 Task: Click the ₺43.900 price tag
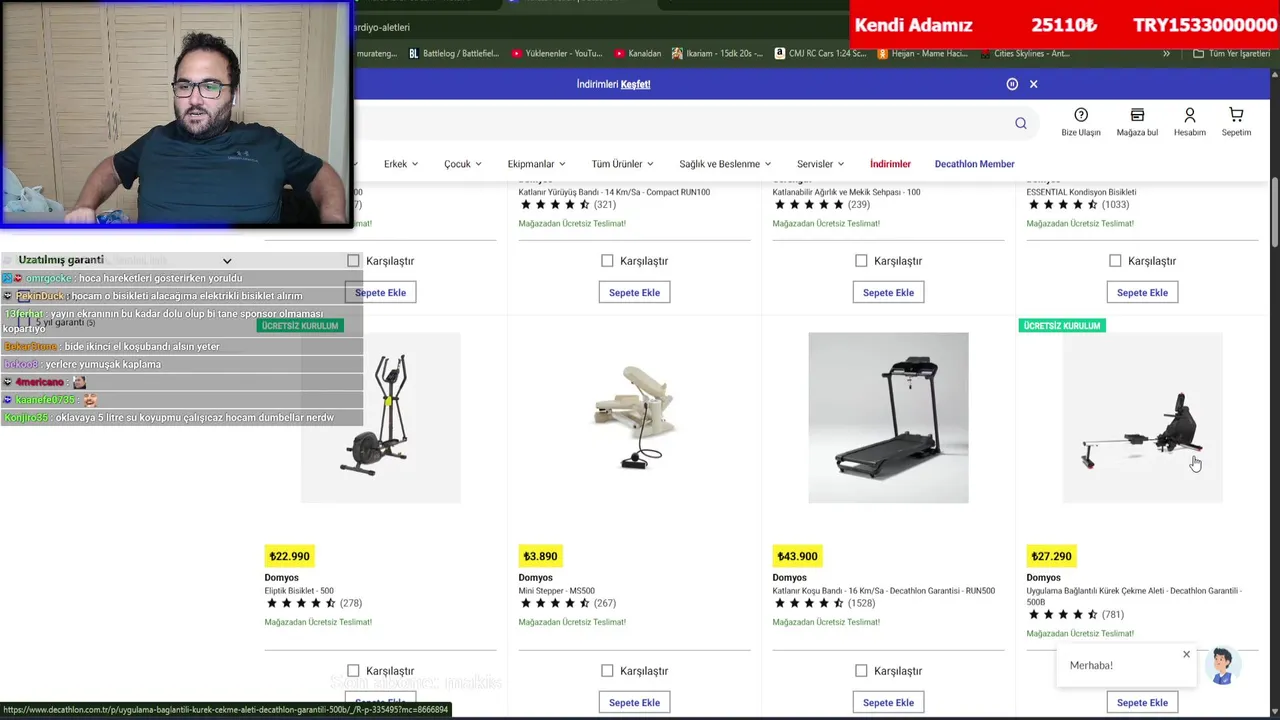coord(797,556)
